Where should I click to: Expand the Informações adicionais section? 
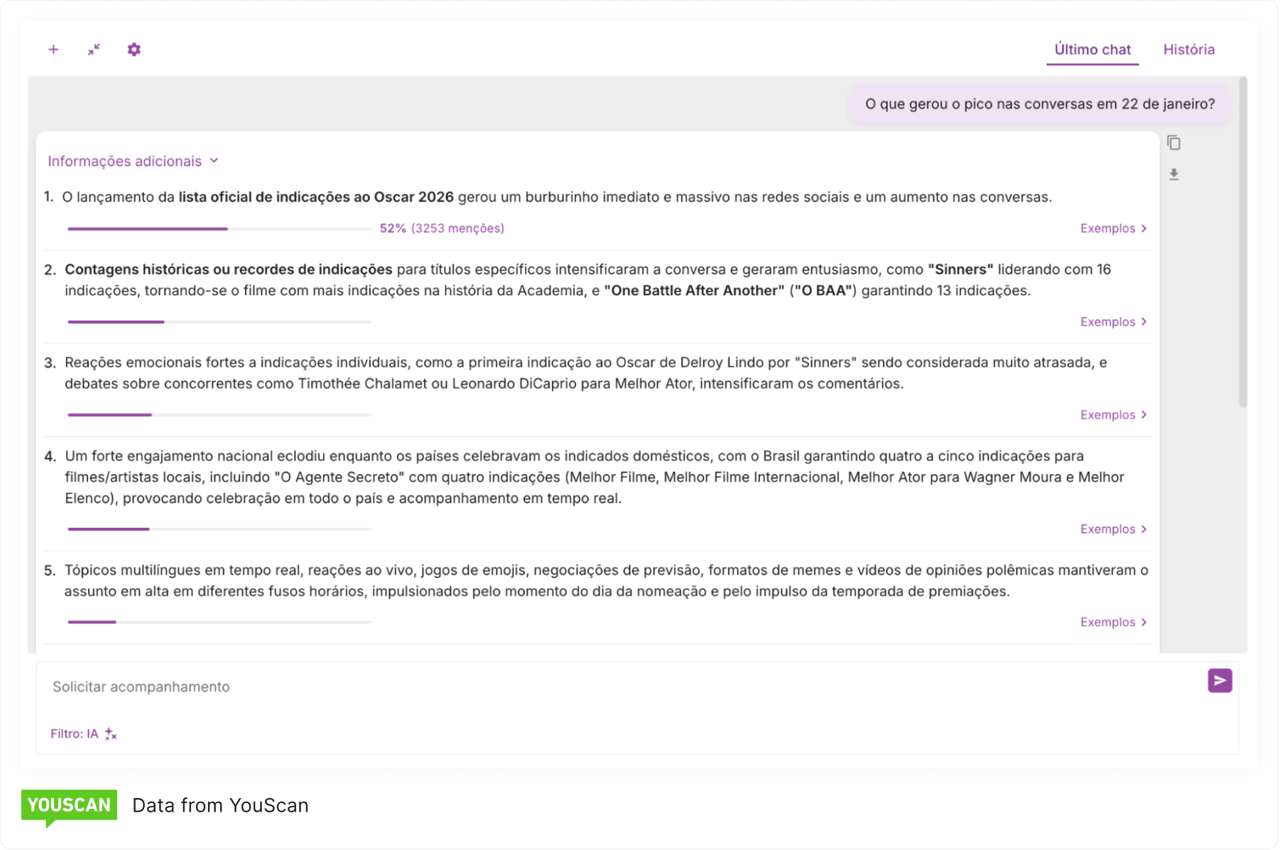tap(133, 161)
